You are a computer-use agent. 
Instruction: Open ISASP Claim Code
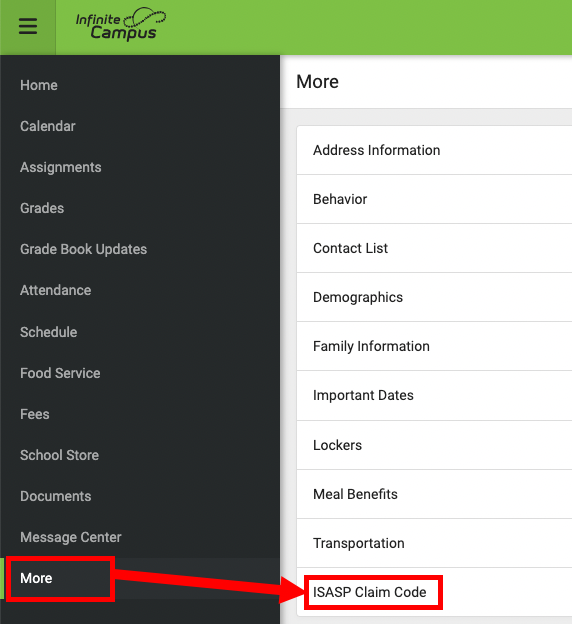click(x=434, y=592)
